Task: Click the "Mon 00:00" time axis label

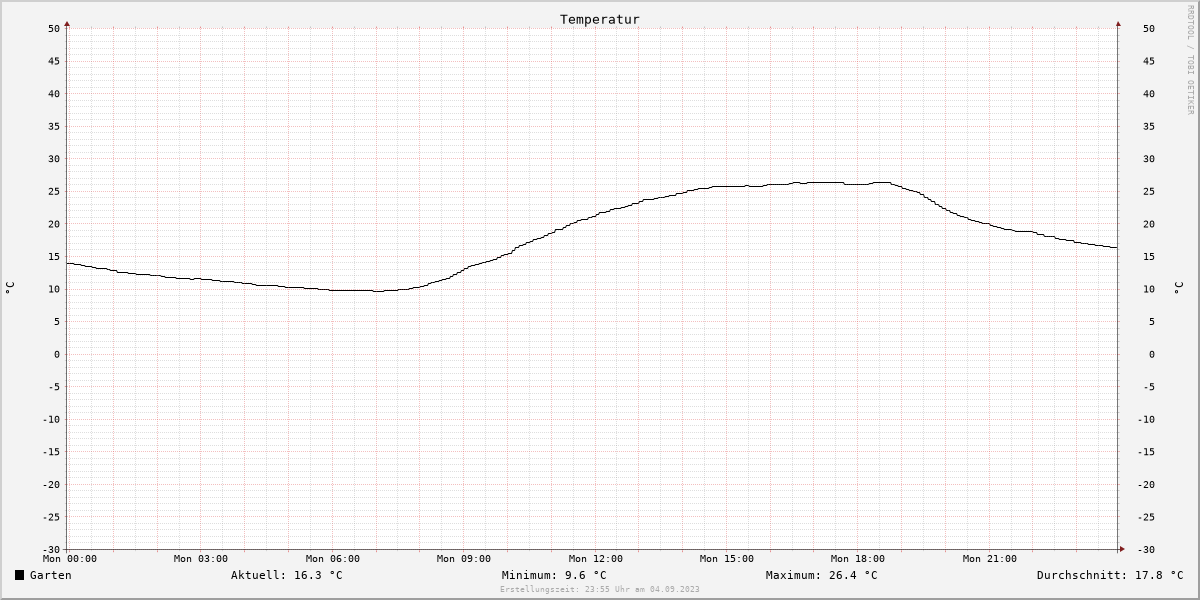Action: pyautogui.click(x=70, y=559)
